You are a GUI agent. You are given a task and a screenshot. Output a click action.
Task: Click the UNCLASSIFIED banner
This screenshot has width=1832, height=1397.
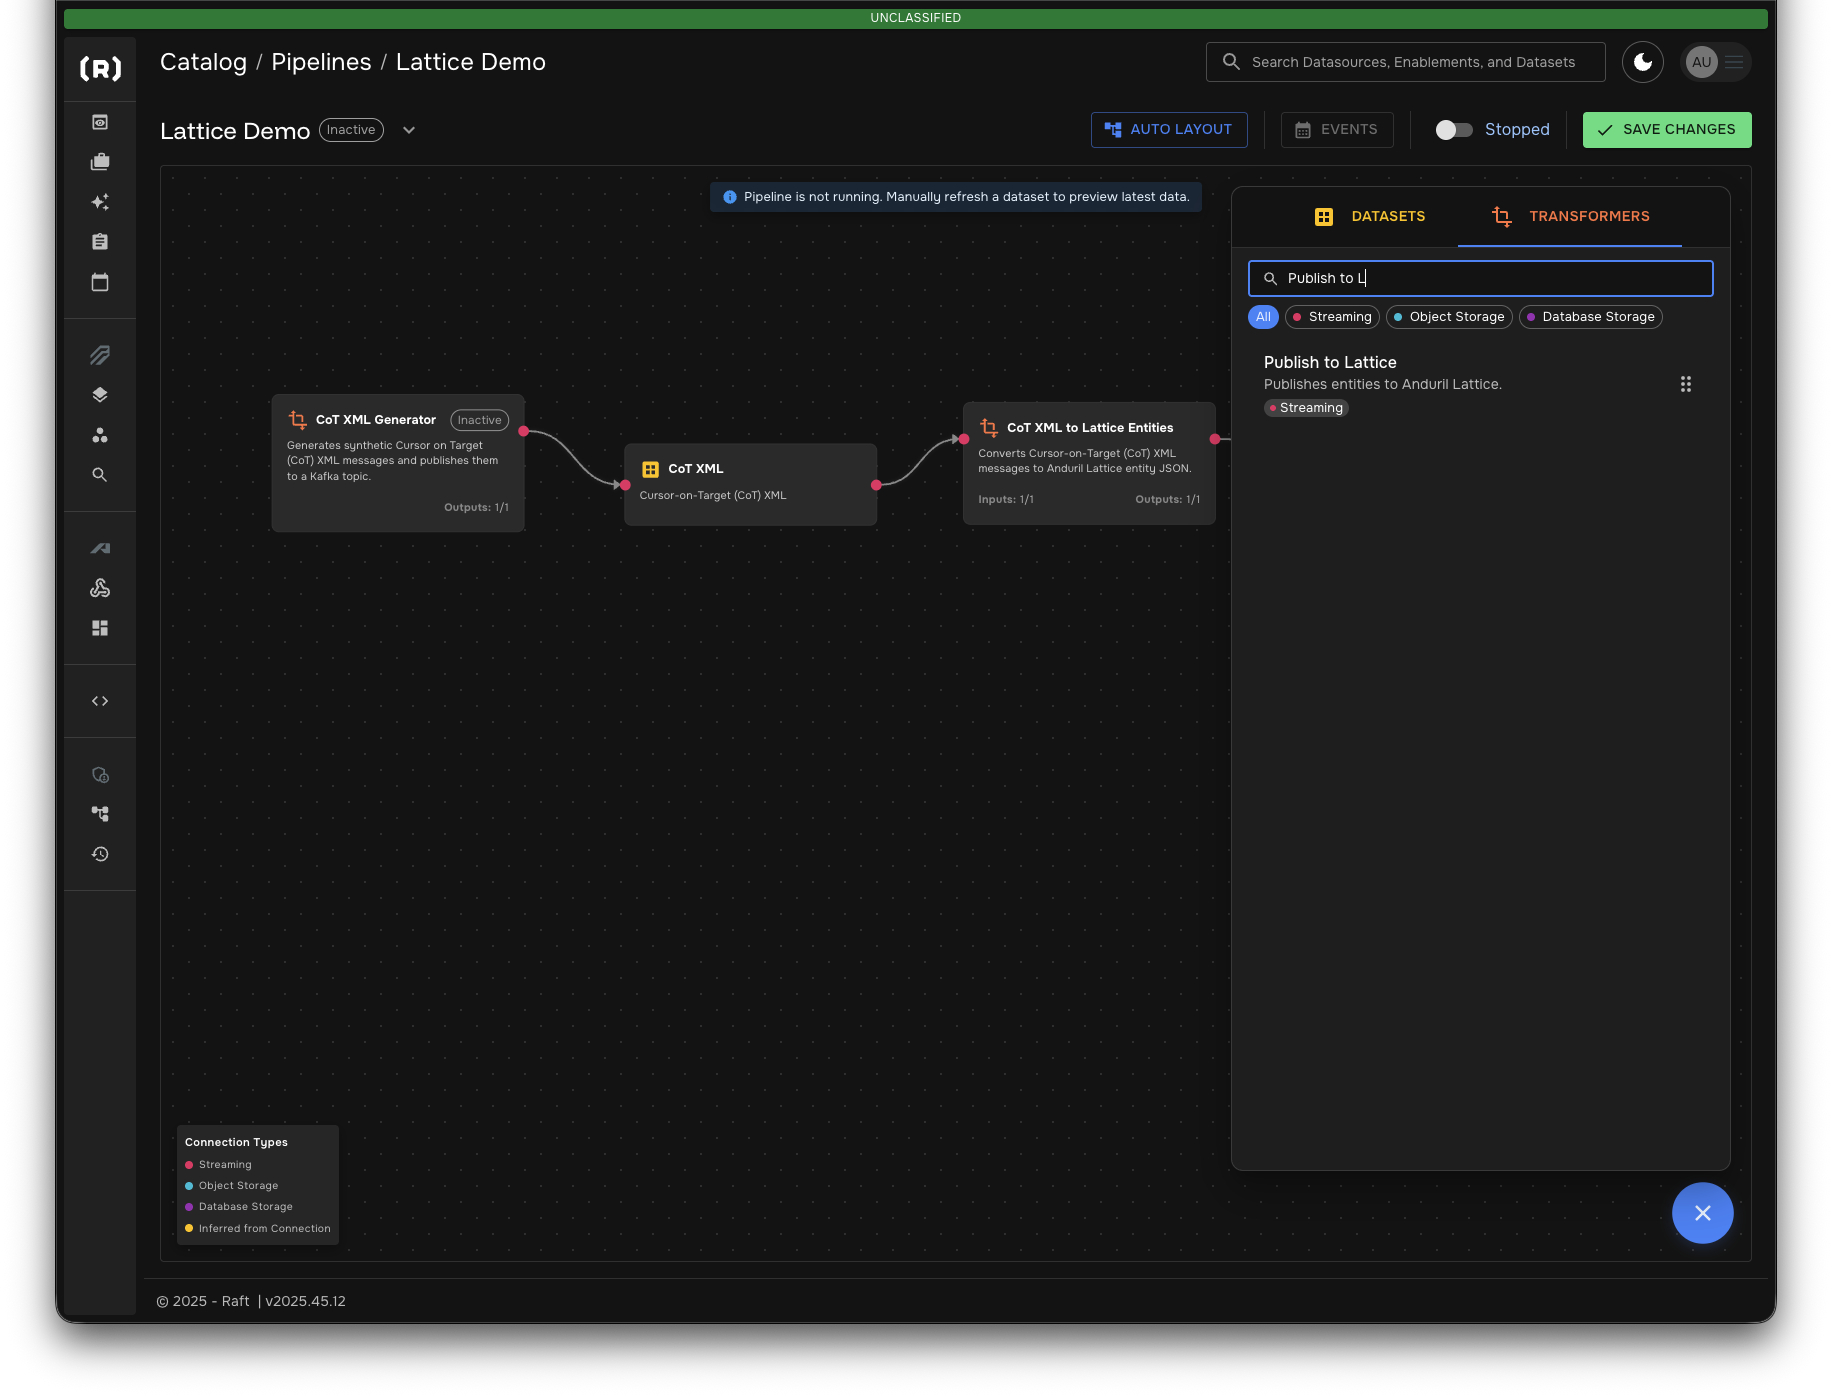(x=916, y=18)
